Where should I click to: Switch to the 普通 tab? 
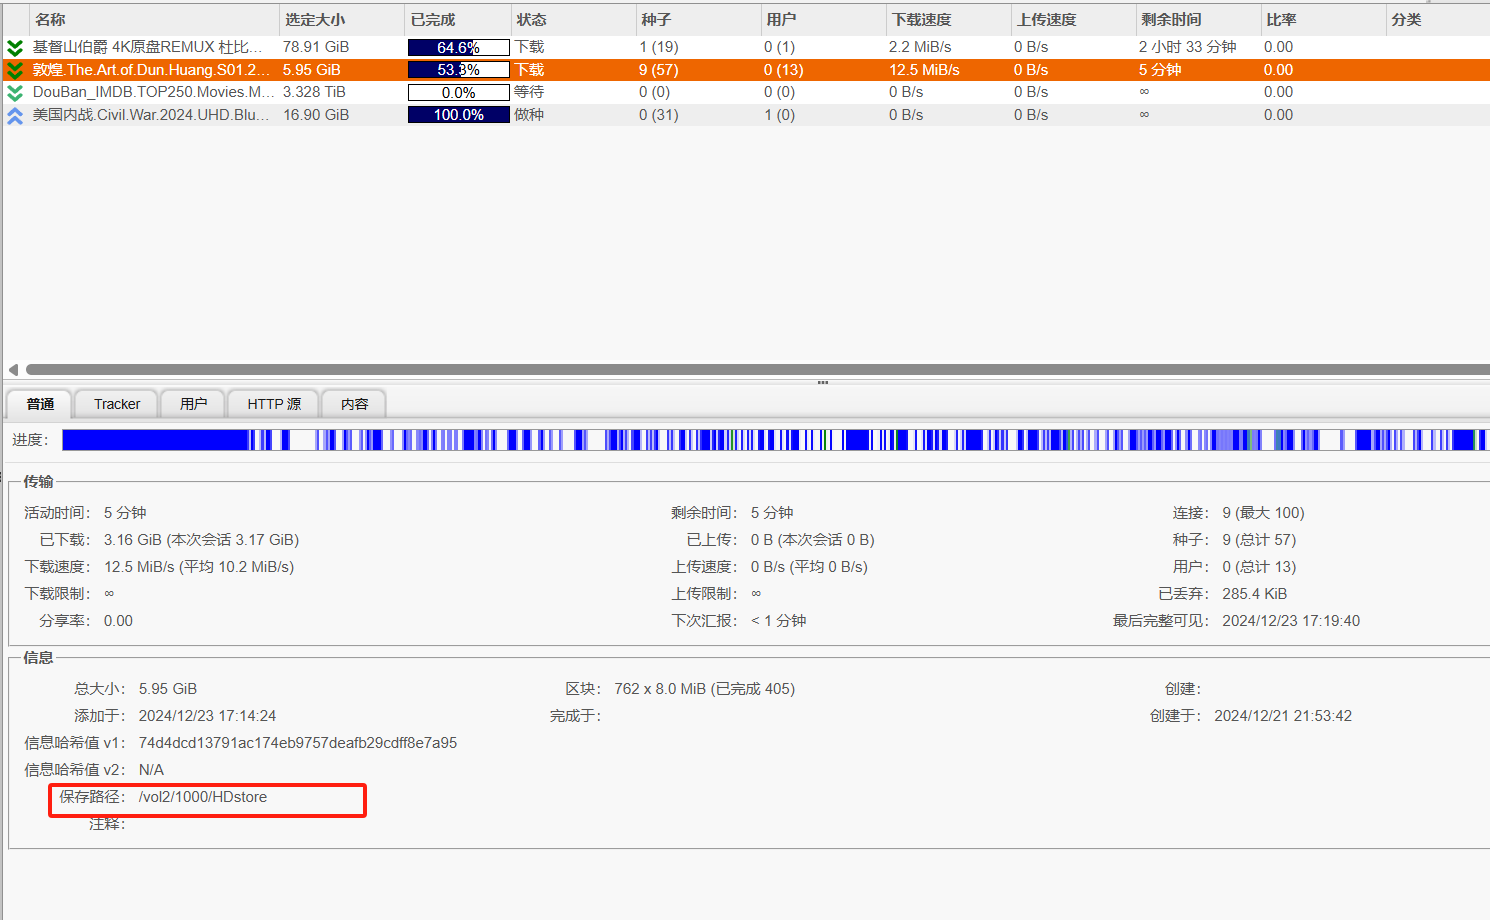40,404
